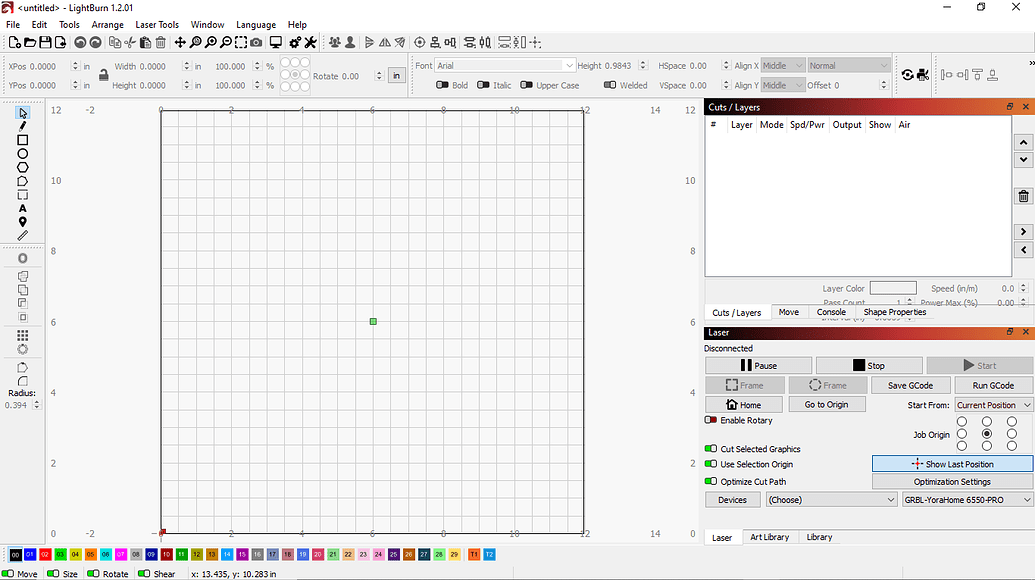Screen dimensions: 1035x580
Task: Select the Ellipse drawing tool
Action: coord(22,154)
